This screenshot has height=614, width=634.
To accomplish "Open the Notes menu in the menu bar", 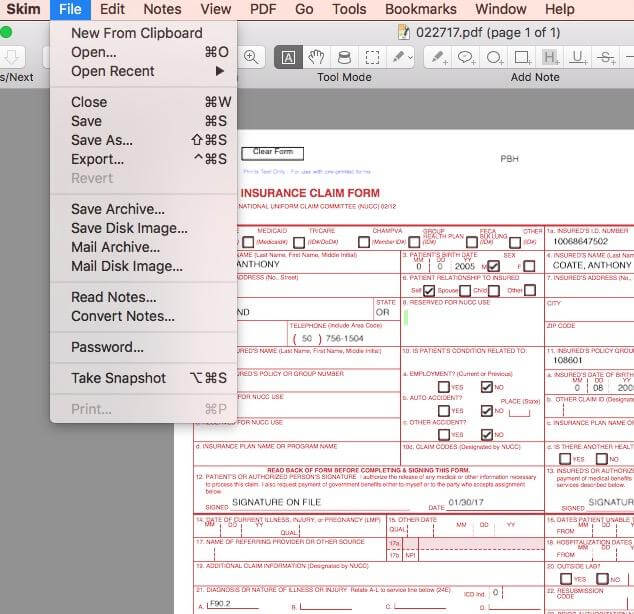I will point(162,9).
